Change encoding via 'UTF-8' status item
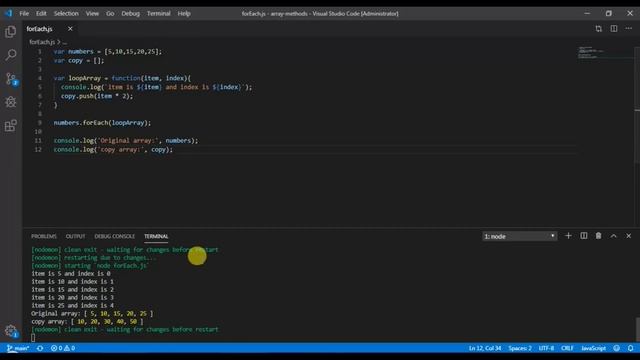 [x=546, y=348]
